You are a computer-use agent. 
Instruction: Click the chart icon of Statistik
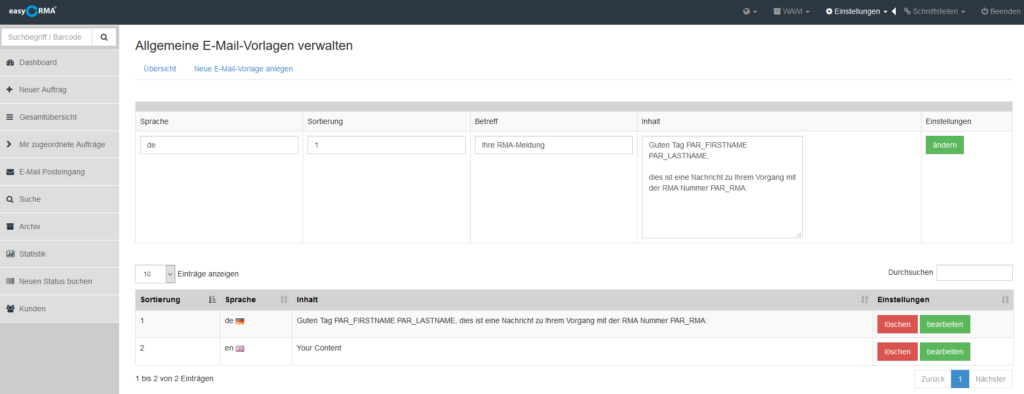coord(10,254)
